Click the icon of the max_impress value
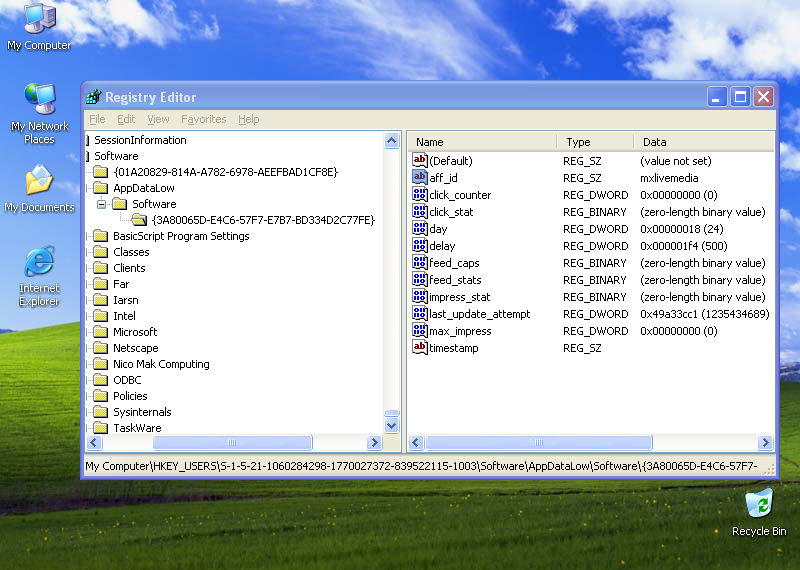The image size is (800, 570). (x=419, y=330)
